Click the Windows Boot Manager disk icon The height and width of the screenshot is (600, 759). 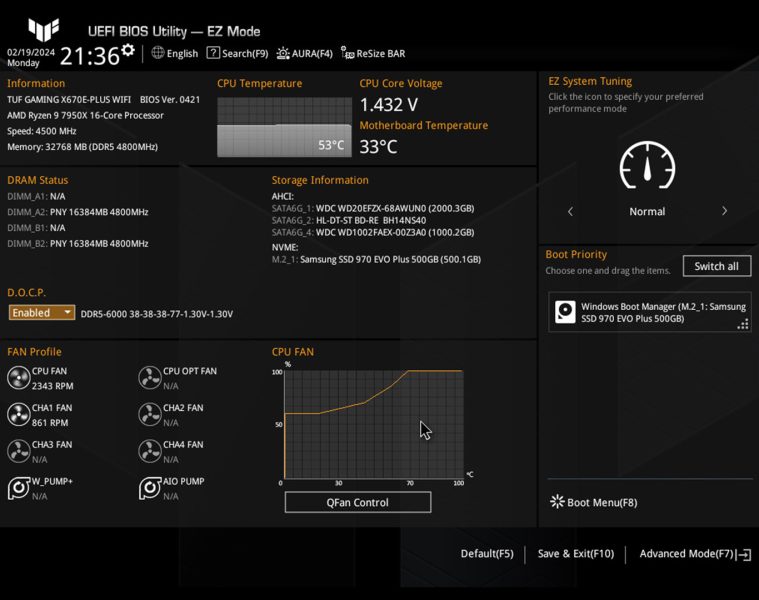(565, 312)
